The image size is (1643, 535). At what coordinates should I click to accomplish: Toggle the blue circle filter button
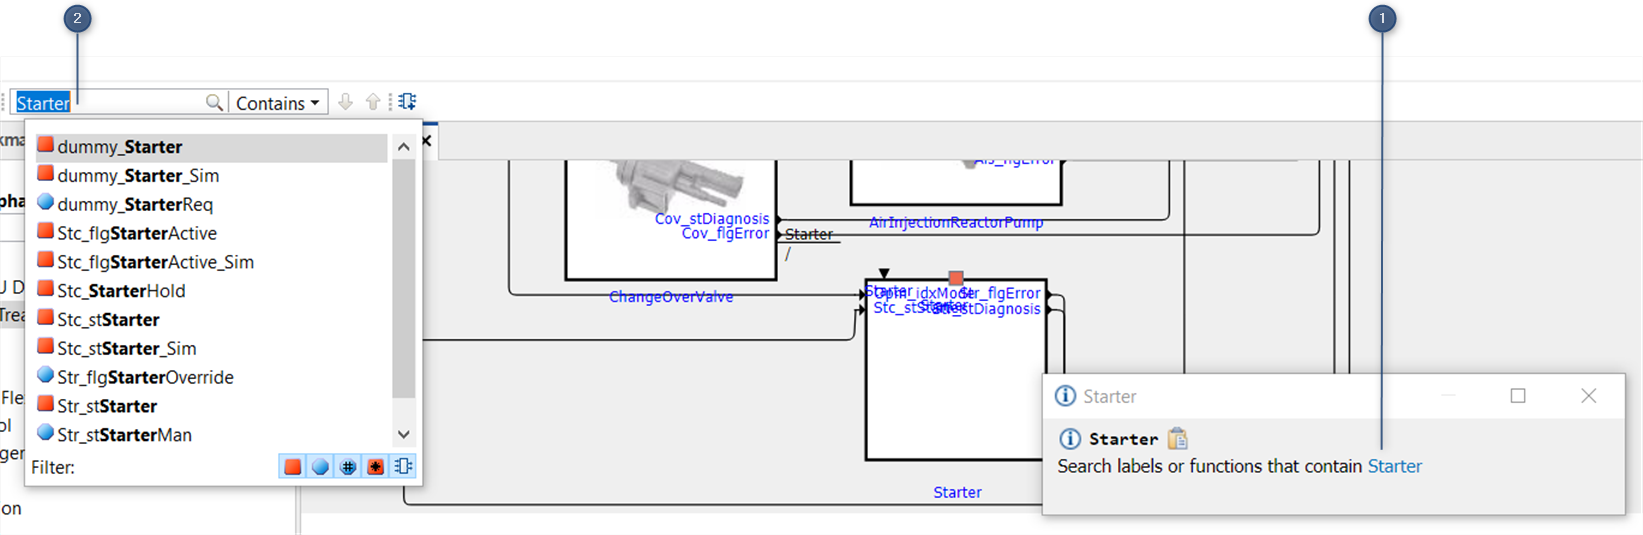[x=320, y=467]
